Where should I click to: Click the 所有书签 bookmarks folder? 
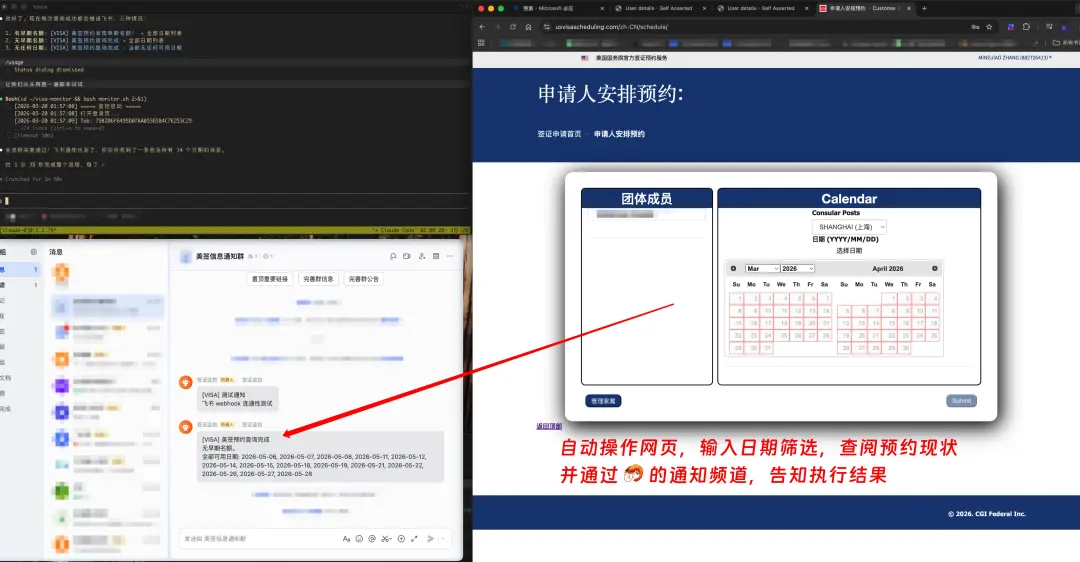click(1066, 43)
